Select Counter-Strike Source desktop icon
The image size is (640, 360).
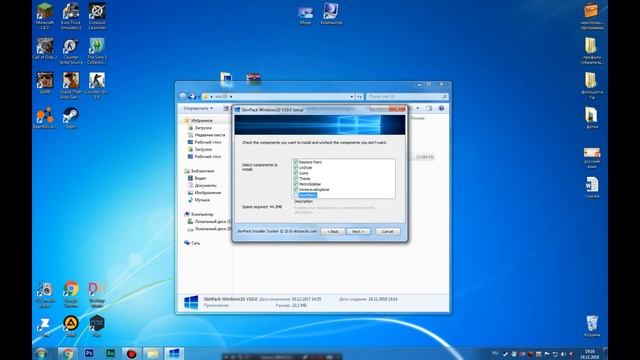(71, 51)
